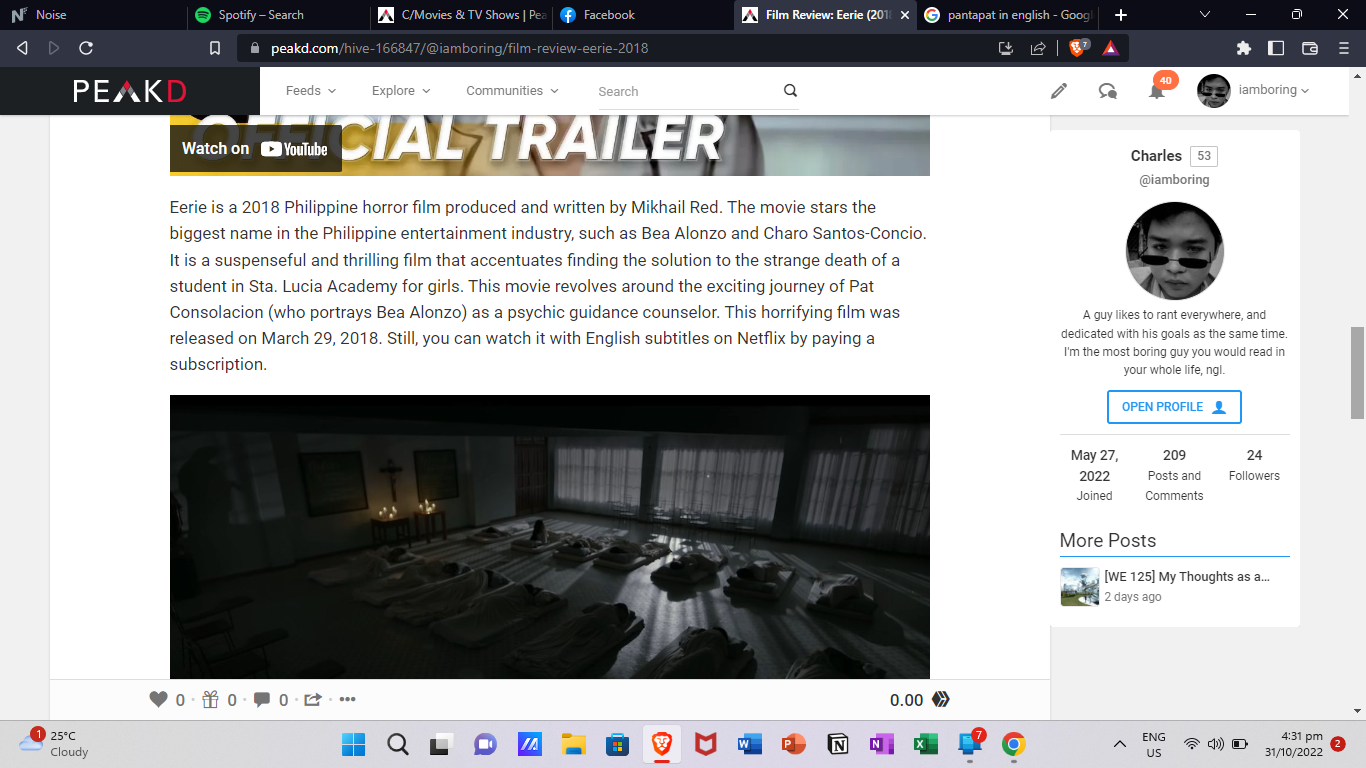Viewport: 1366px width, 768px height.
Task: Click the reblog share arrow icon
Action: 313,700
